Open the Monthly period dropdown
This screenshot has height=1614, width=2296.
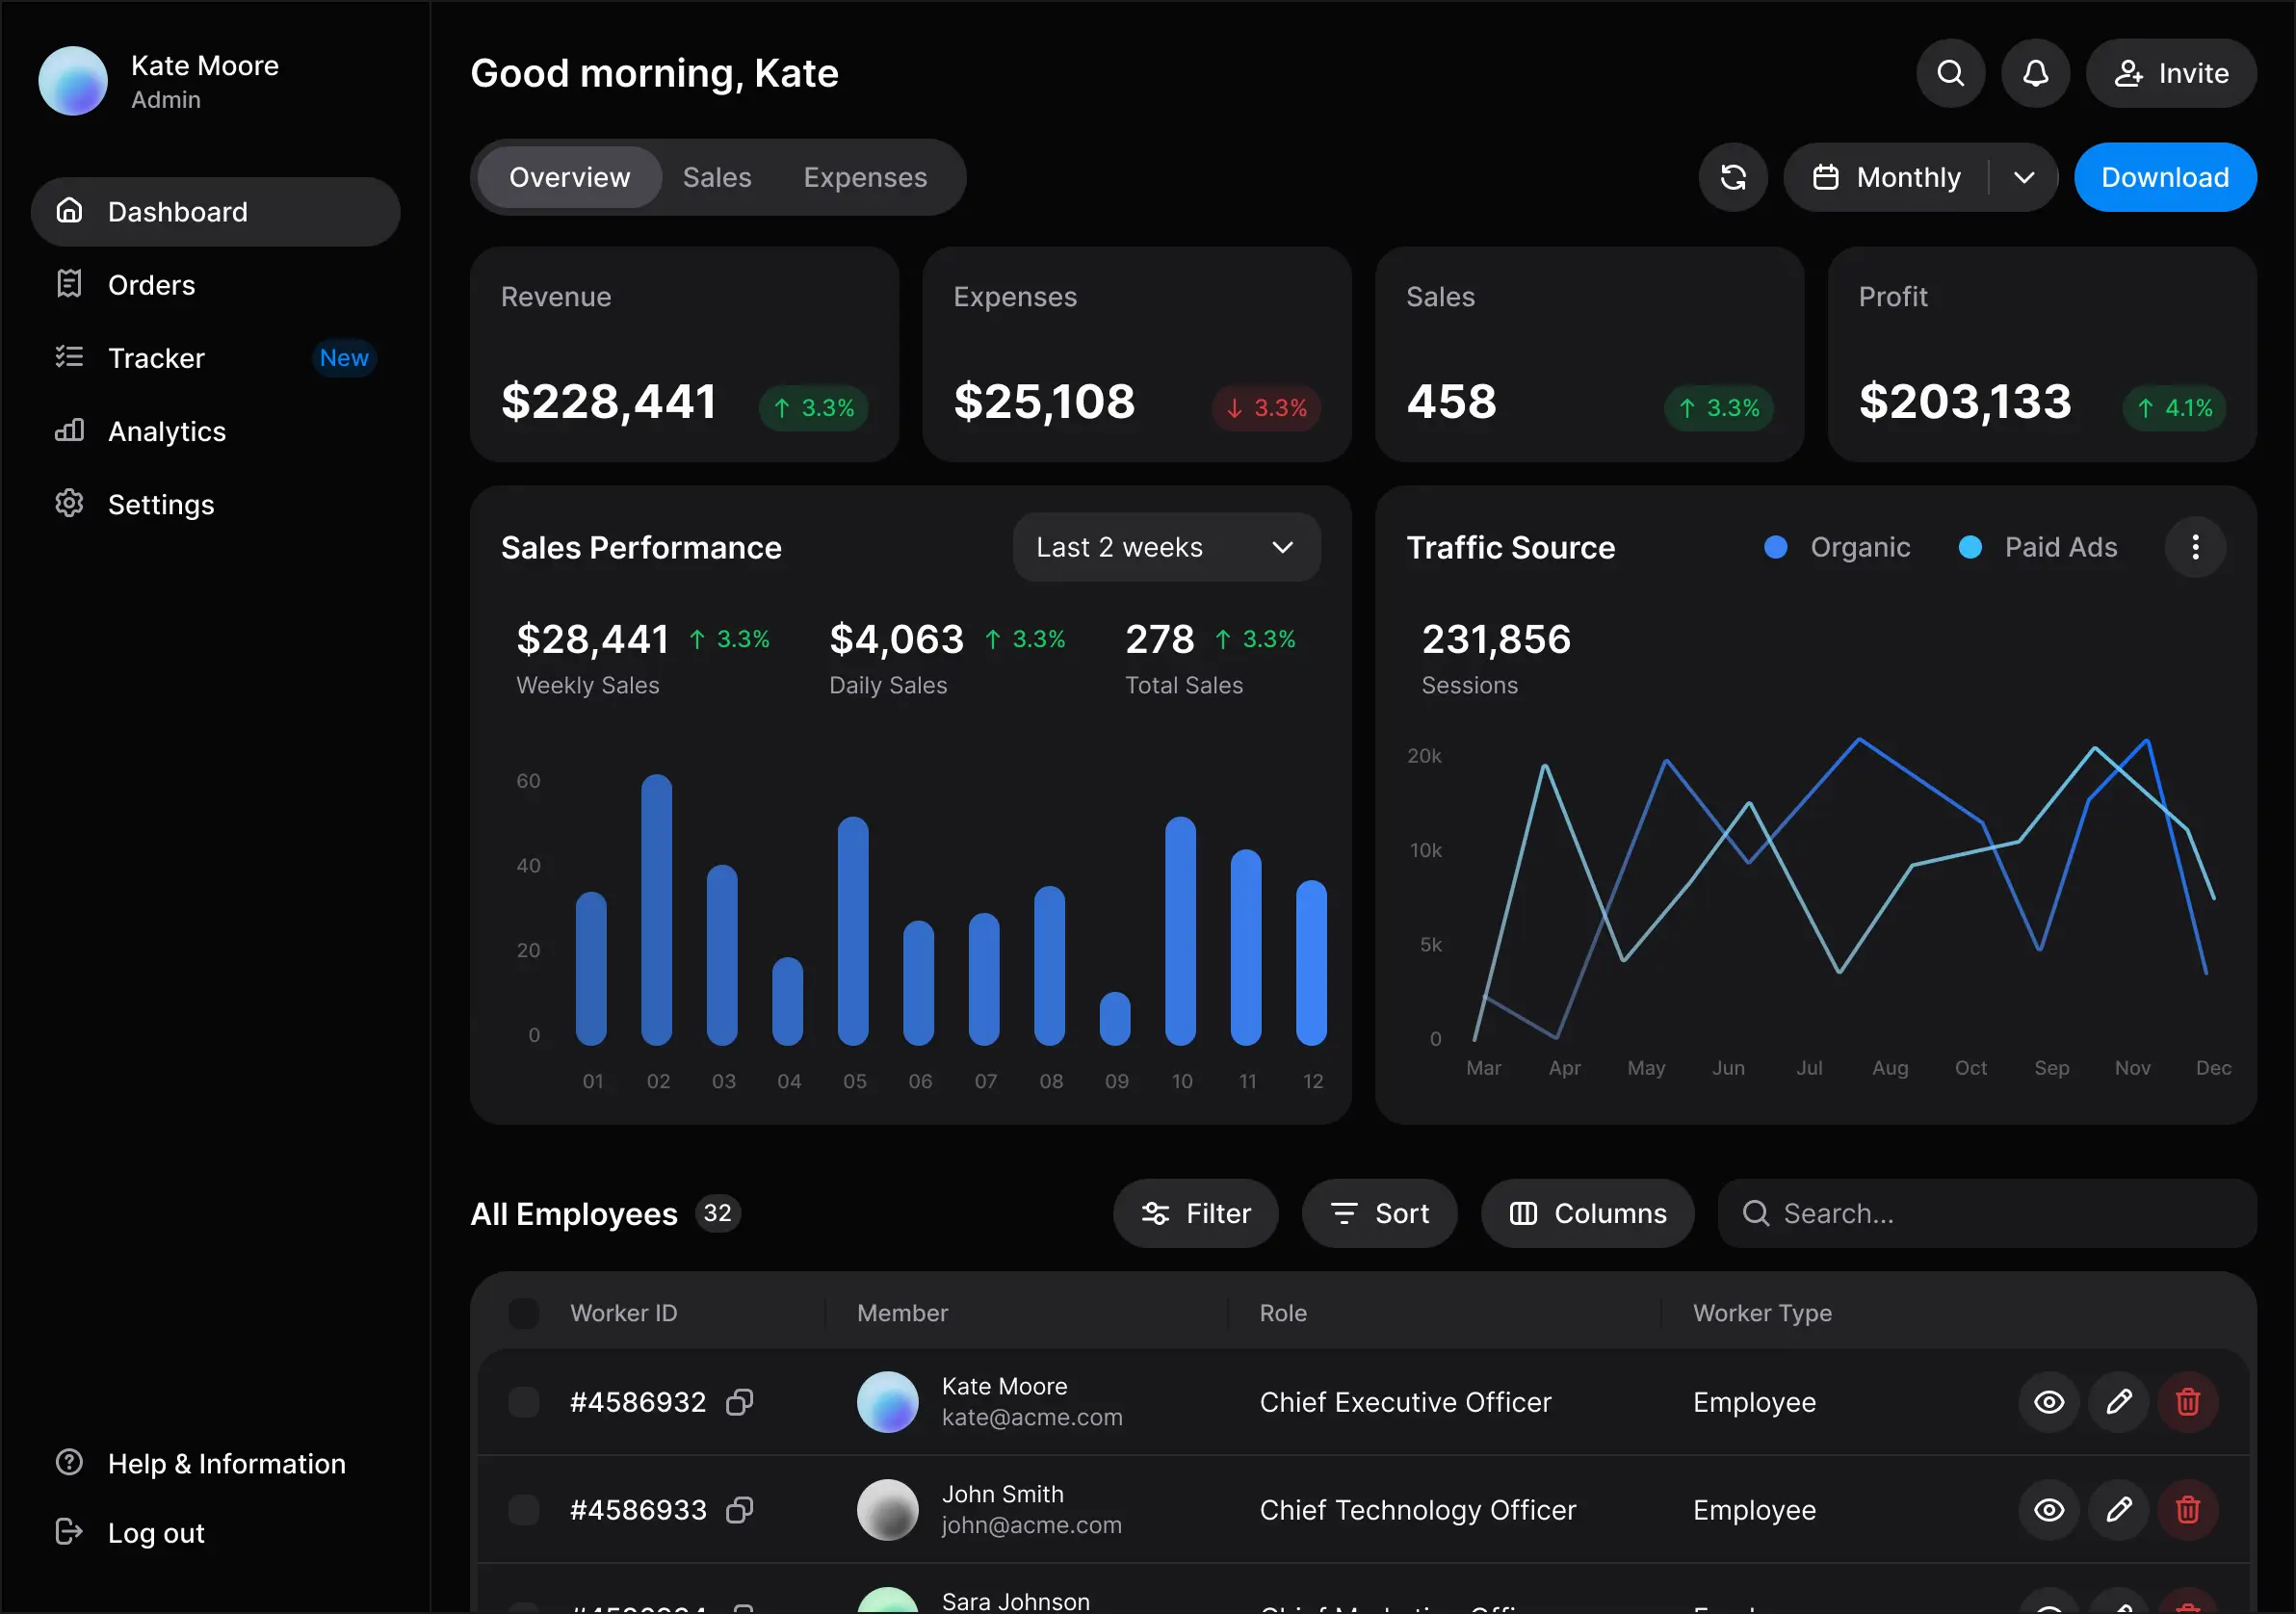[1920, 177]
